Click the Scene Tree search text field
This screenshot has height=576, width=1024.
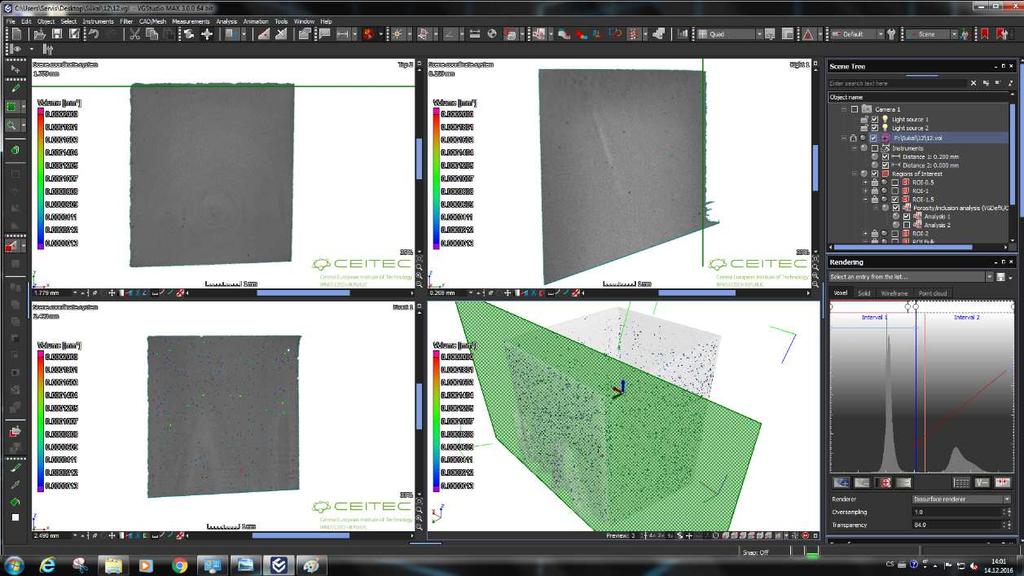pos(897,83)
